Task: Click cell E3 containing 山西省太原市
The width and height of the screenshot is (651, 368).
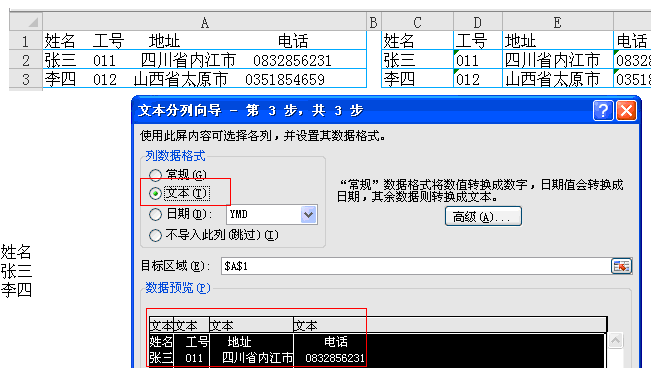Action: click(x=558, y=78)
